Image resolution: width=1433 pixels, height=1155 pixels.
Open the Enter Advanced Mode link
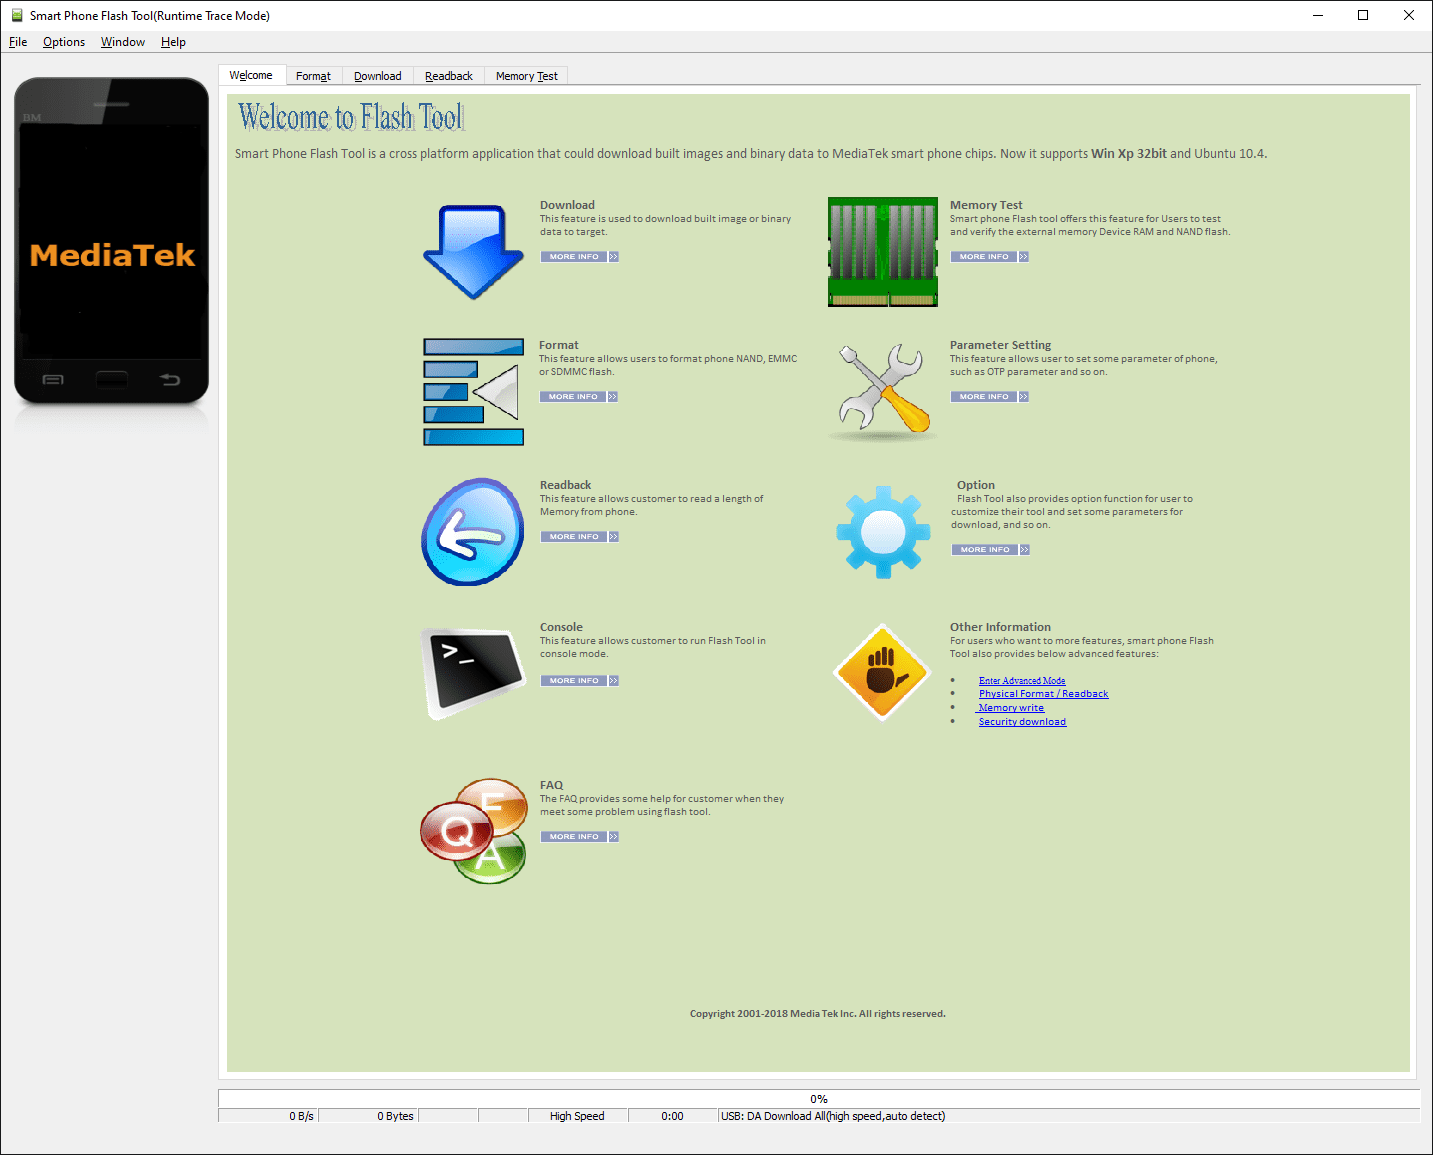(1022, 681)
